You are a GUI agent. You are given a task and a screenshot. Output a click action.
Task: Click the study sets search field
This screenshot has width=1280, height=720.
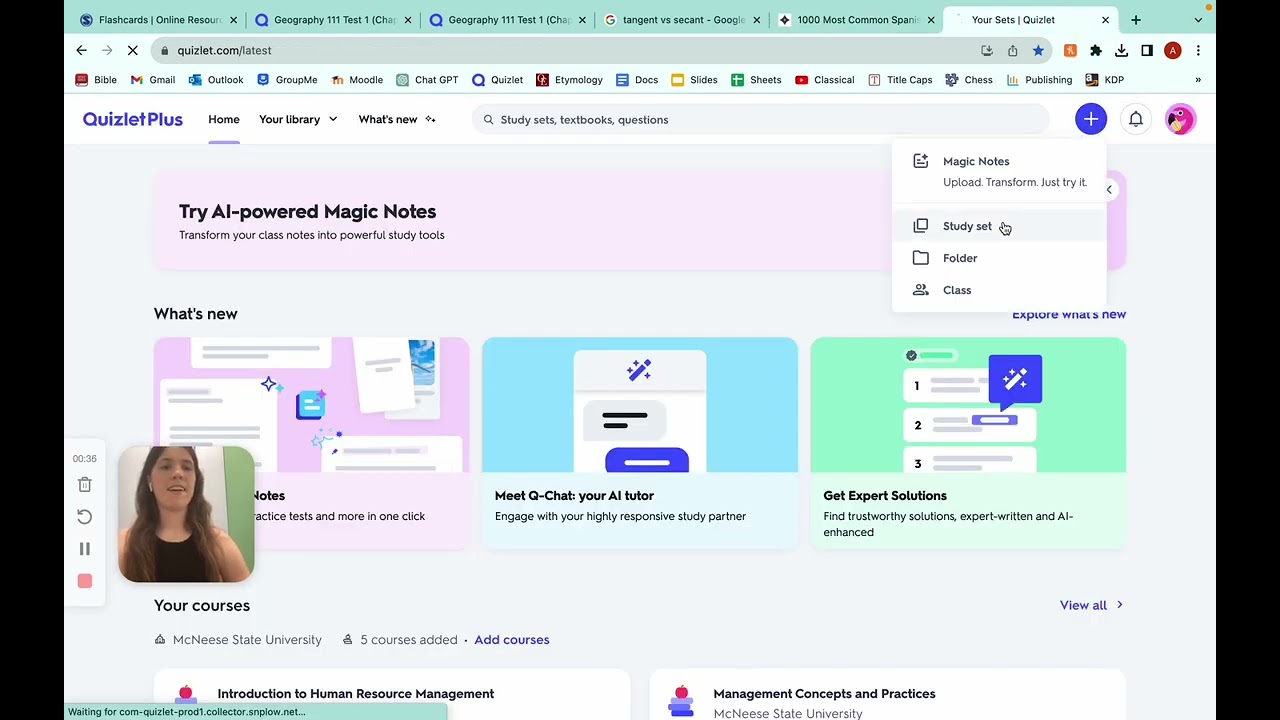[760, 119]
